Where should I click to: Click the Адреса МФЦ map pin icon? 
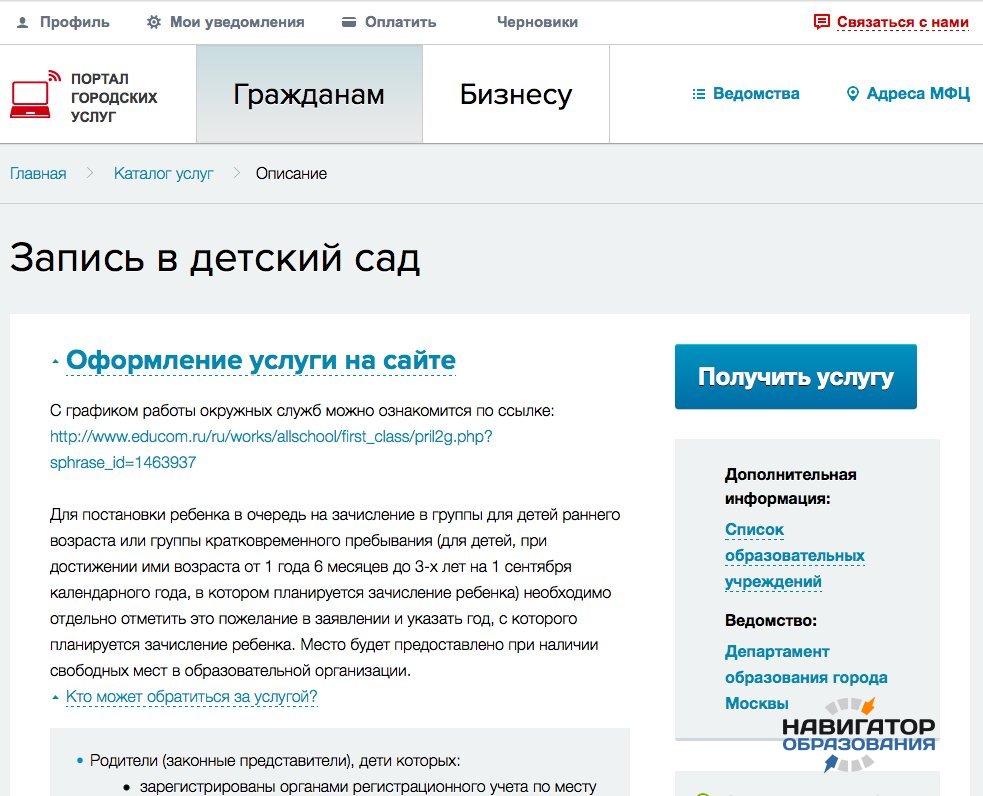pos(853,94)
